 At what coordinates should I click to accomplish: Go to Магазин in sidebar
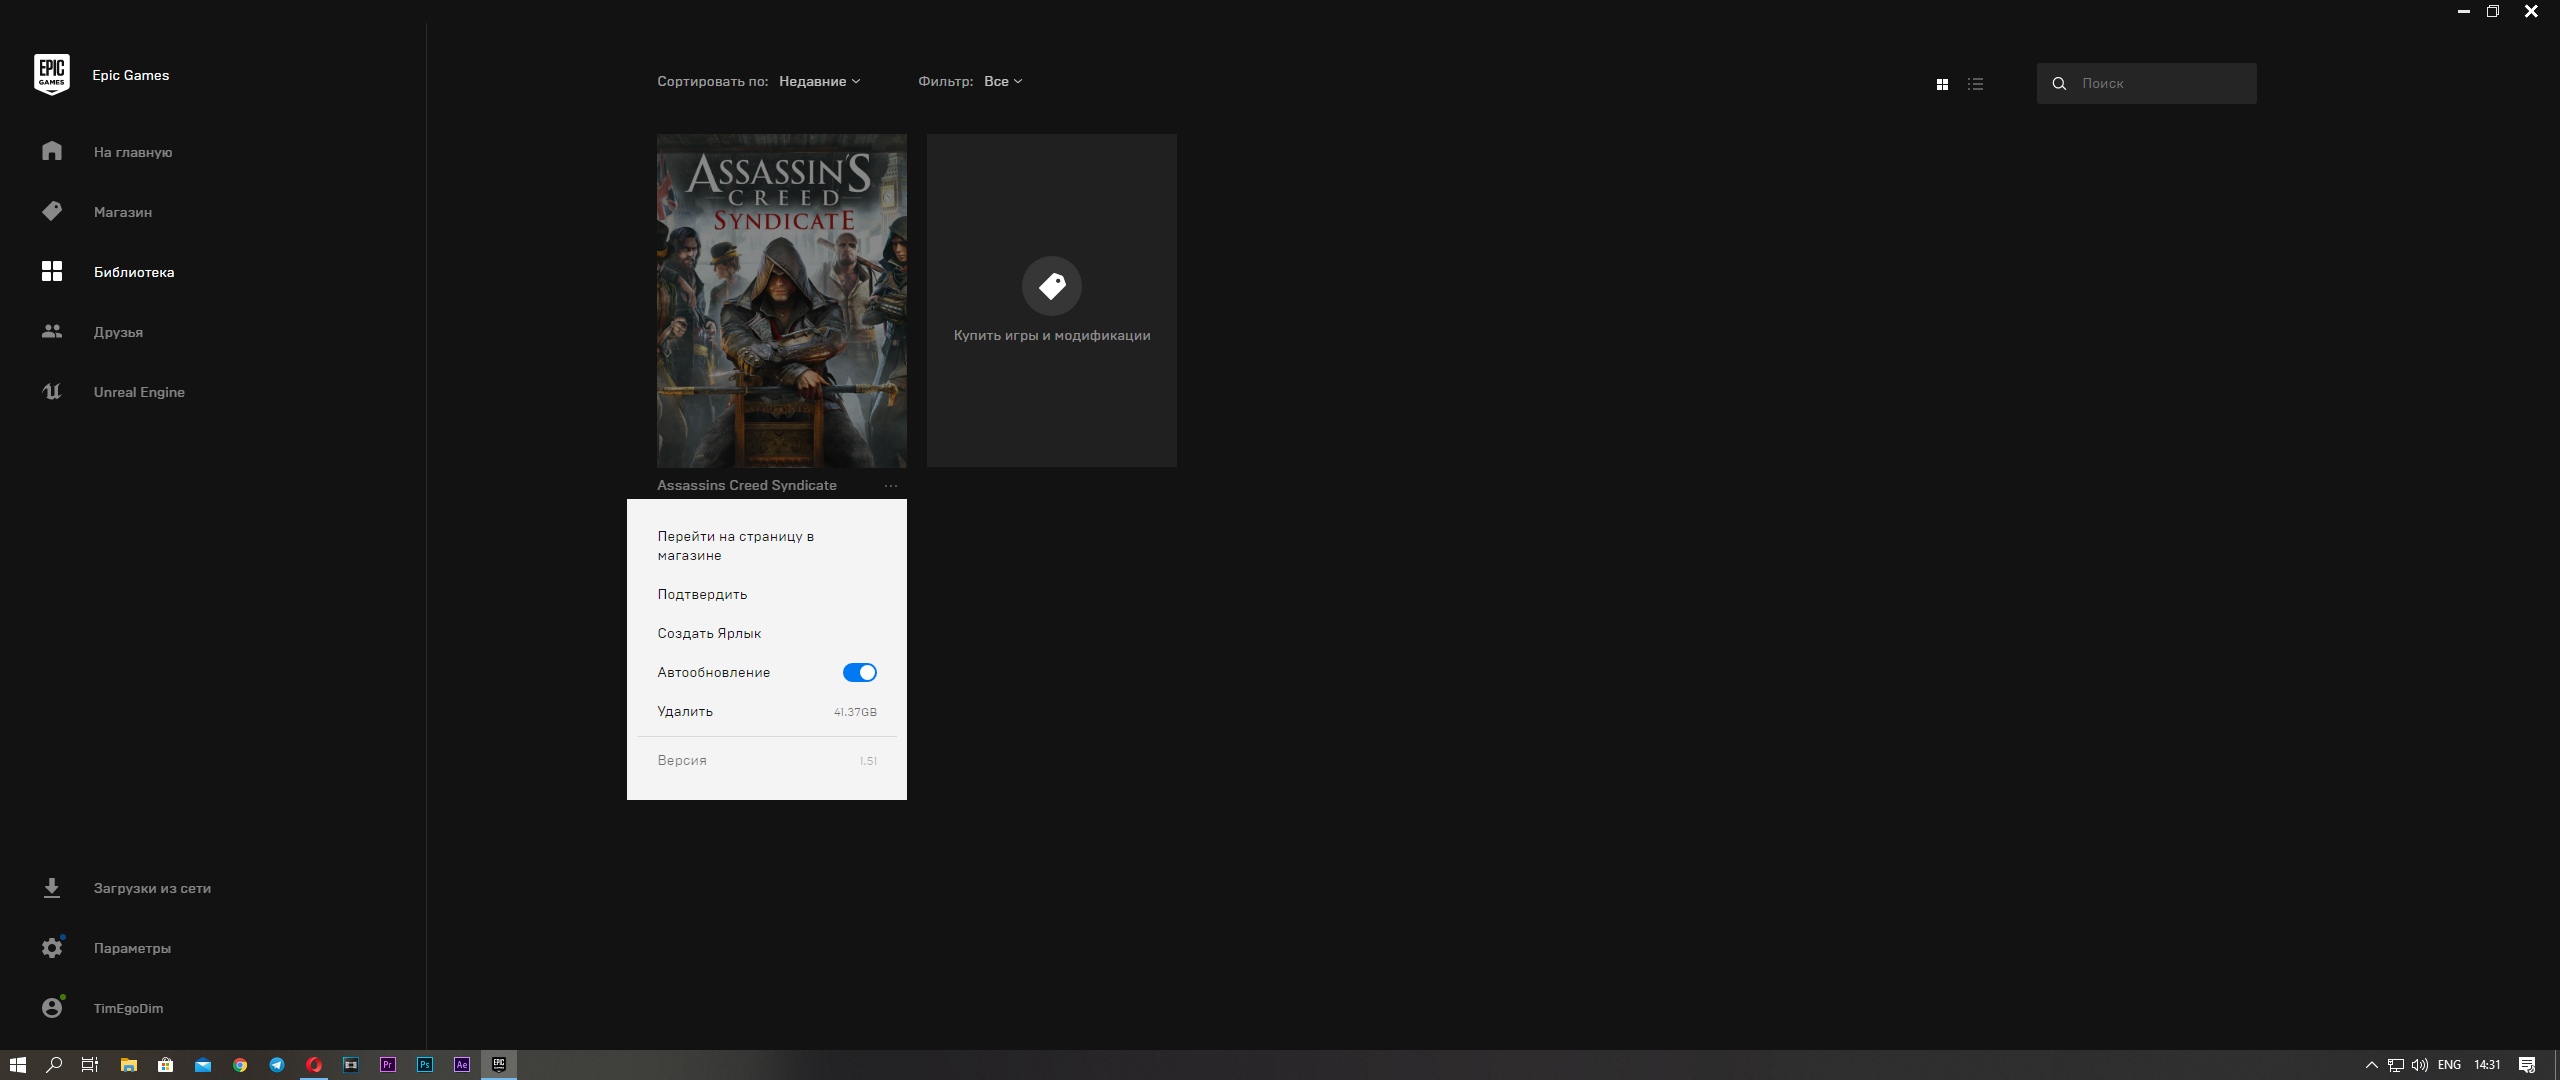(123, 212)
